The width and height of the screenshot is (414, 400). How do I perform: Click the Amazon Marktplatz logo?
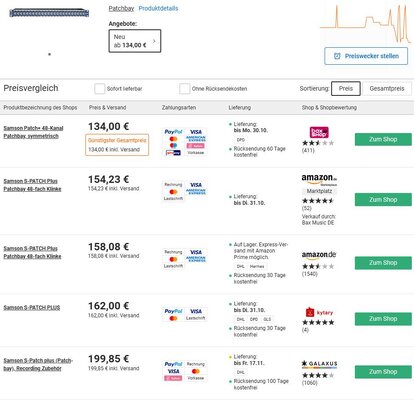pos(319,179)
